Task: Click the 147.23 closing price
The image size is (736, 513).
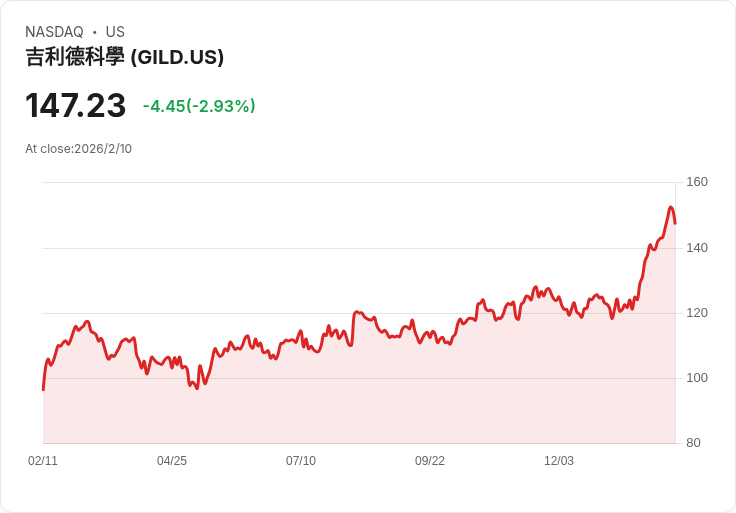Action: 76,105
